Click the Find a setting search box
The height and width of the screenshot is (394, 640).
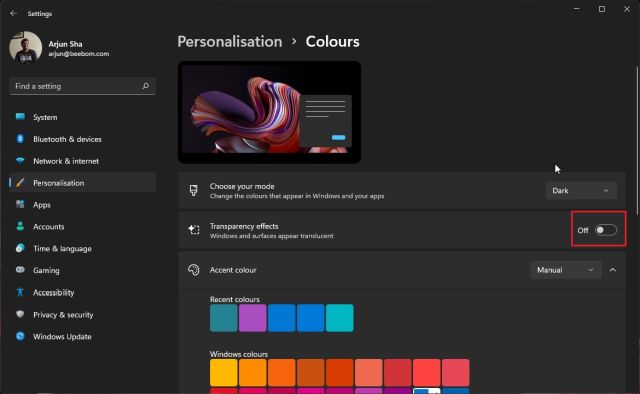click(82, 86)
